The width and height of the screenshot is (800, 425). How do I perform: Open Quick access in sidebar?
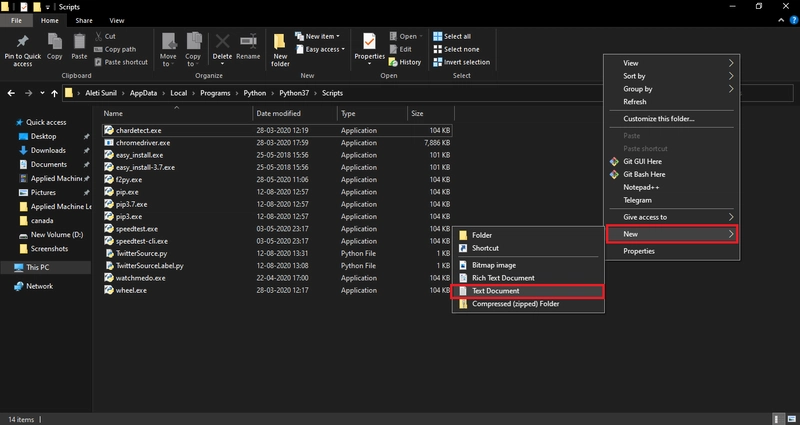pyautogui.click(x=46, y=122)
